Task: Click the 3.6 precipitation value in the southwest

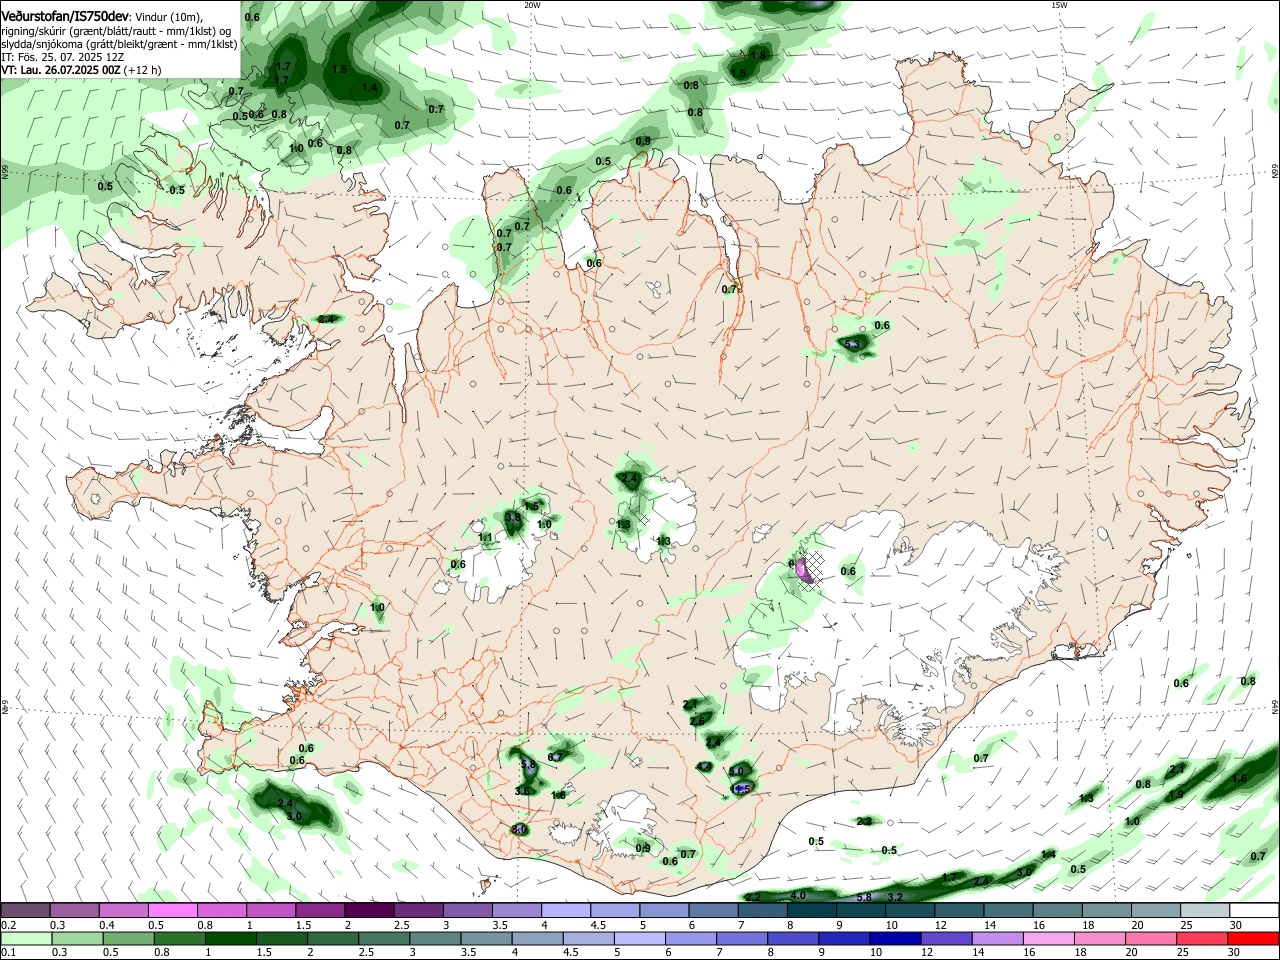Action: click(x=522, y=791)
